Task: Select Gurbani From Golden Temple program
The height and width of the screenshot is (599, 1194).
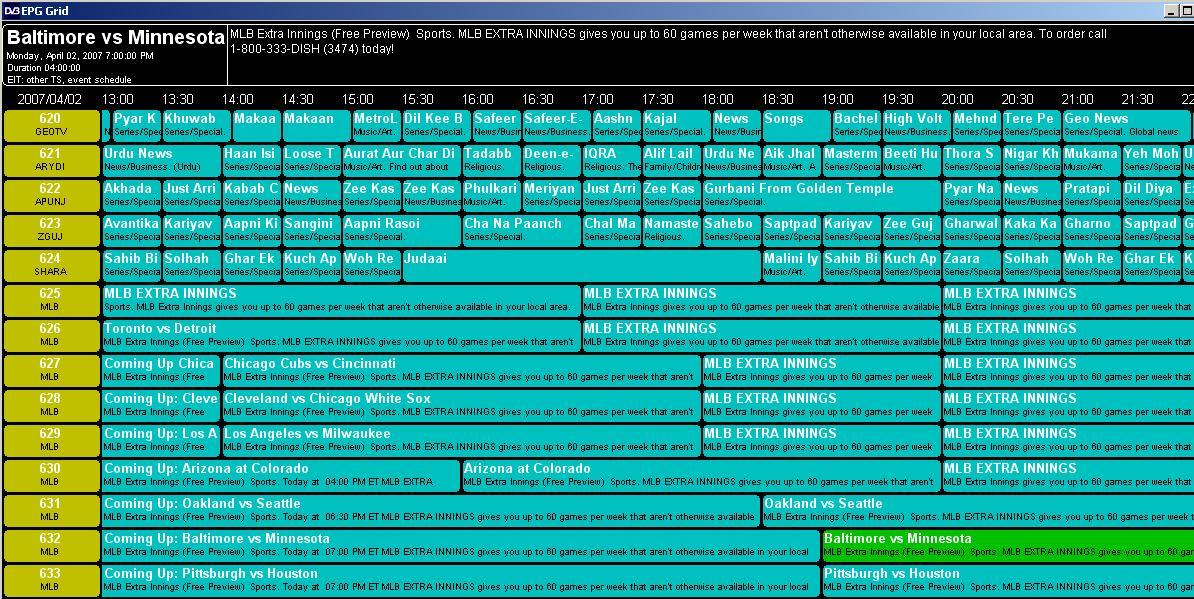Action: (x=821, y=196)
